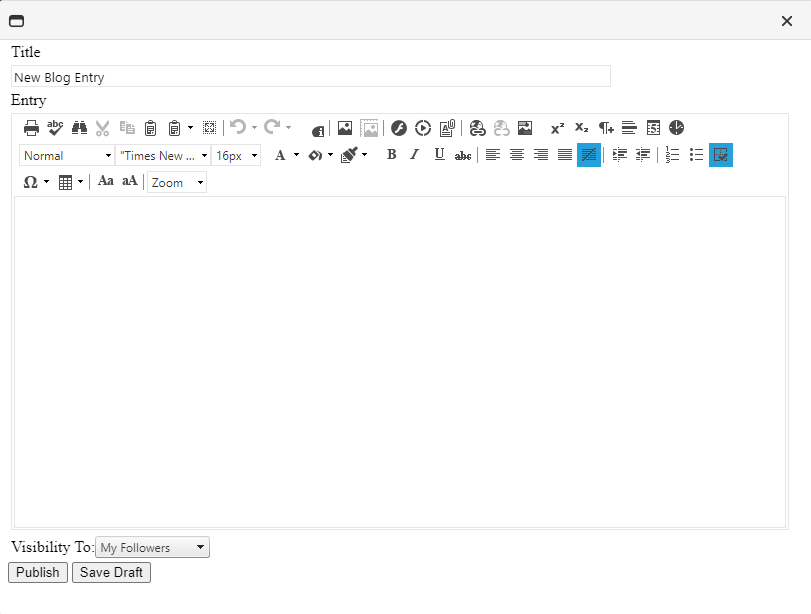Click the Title input field
The image size is (811, 614).
[x=310, y=77]
